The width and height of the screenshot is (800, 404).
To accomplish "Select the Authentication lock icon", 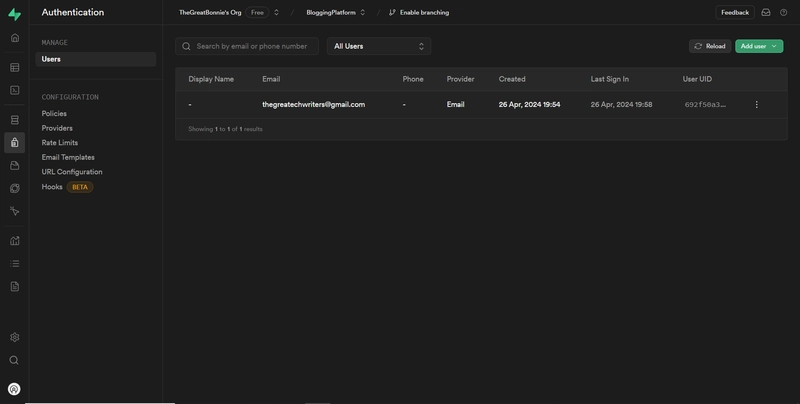I will pos(15,142).
